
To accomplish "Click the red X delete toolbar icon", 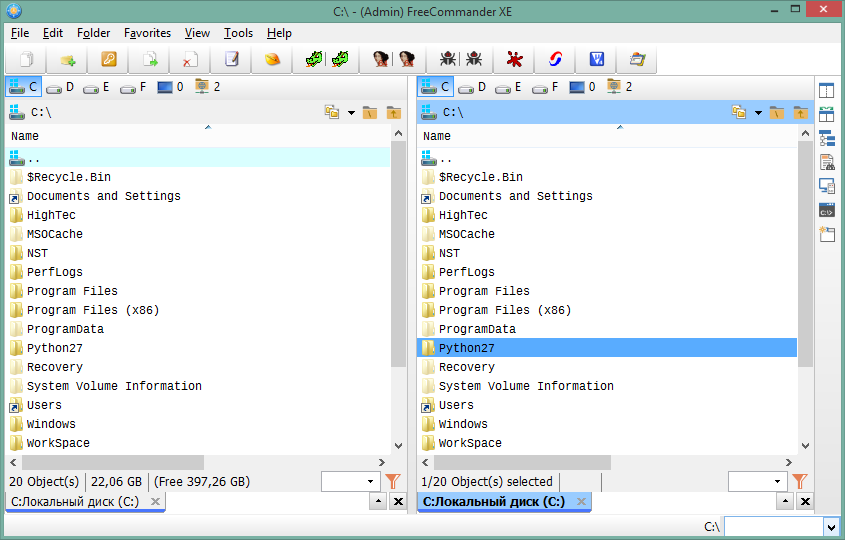I will pos(190,60).
